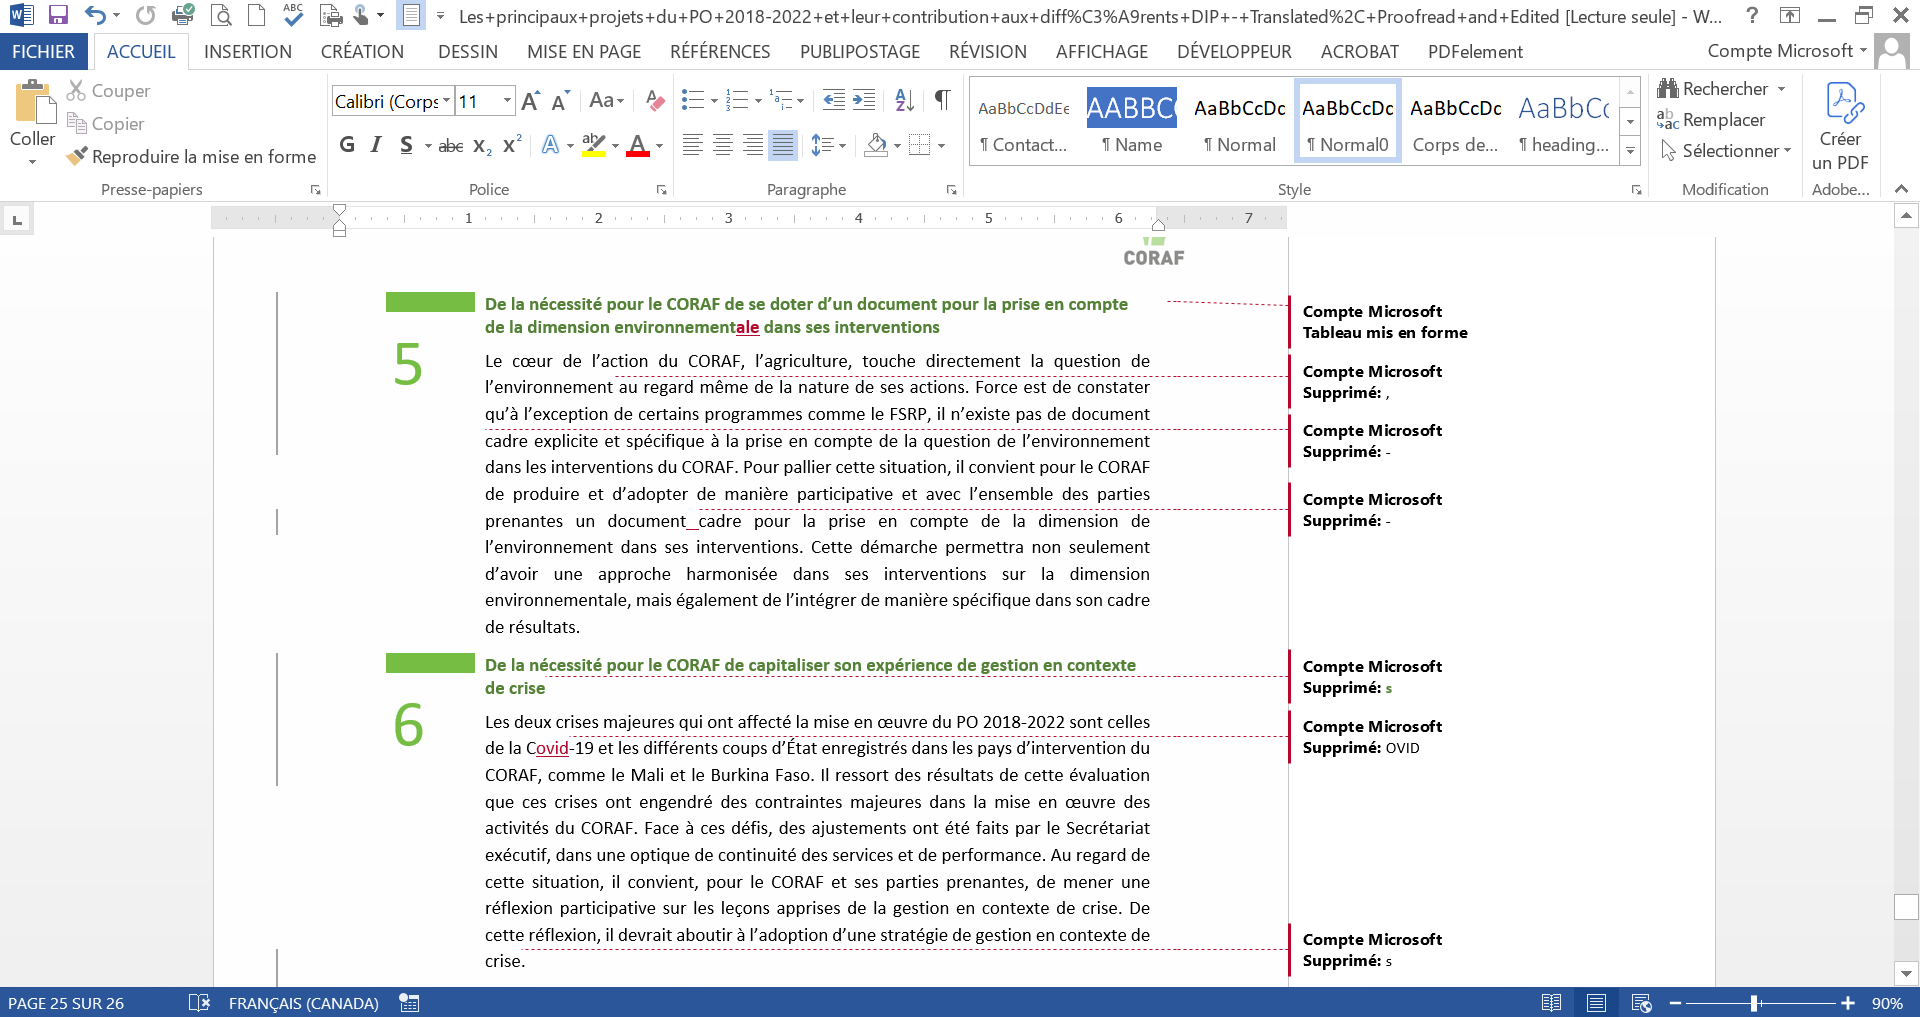The image size is (1920, 1017).
Task: Open the FICHIER tab
Action: [43, 52]
